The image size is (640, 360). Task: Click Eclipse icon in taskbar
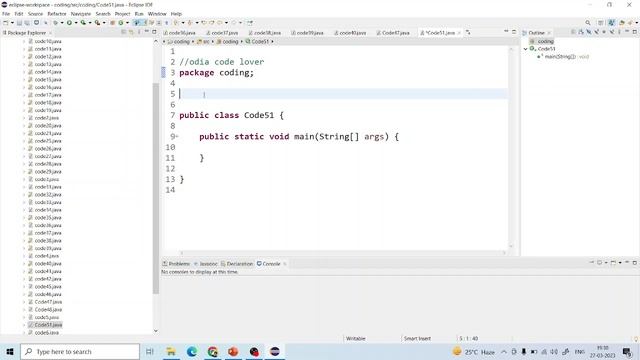(x=275, y=351)
